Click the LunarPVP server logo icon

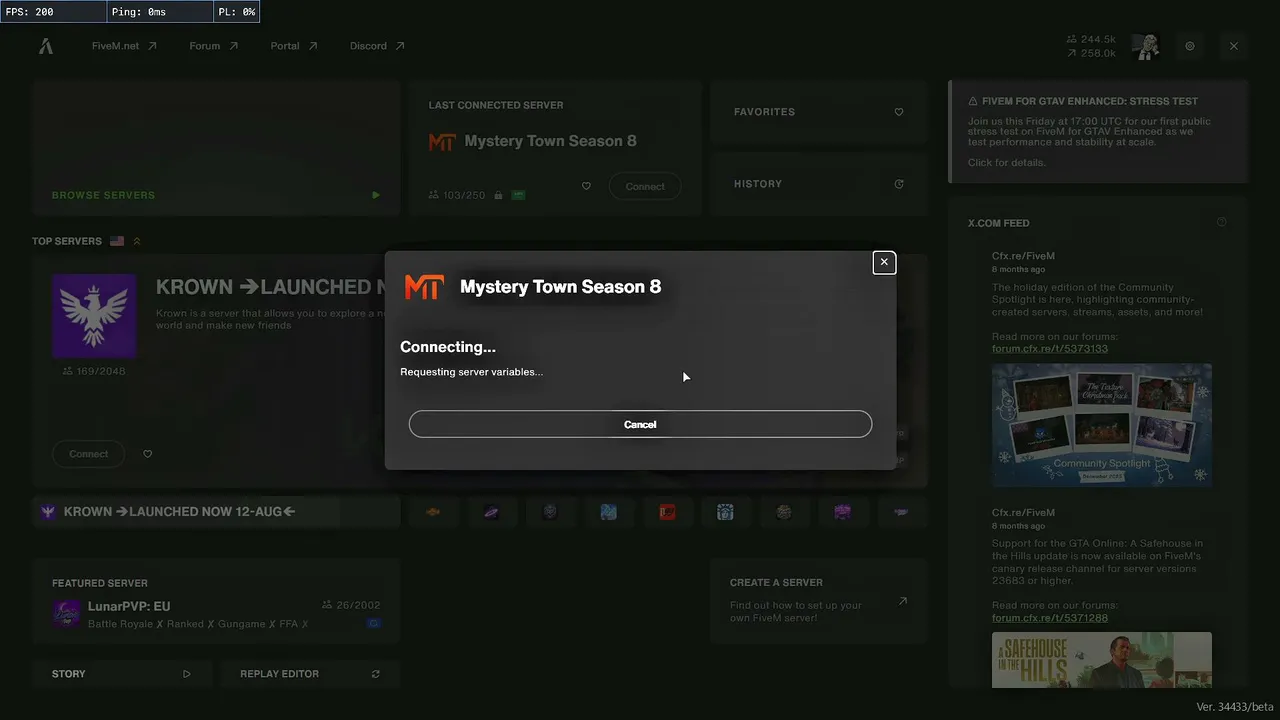click(x=66, y=613)
